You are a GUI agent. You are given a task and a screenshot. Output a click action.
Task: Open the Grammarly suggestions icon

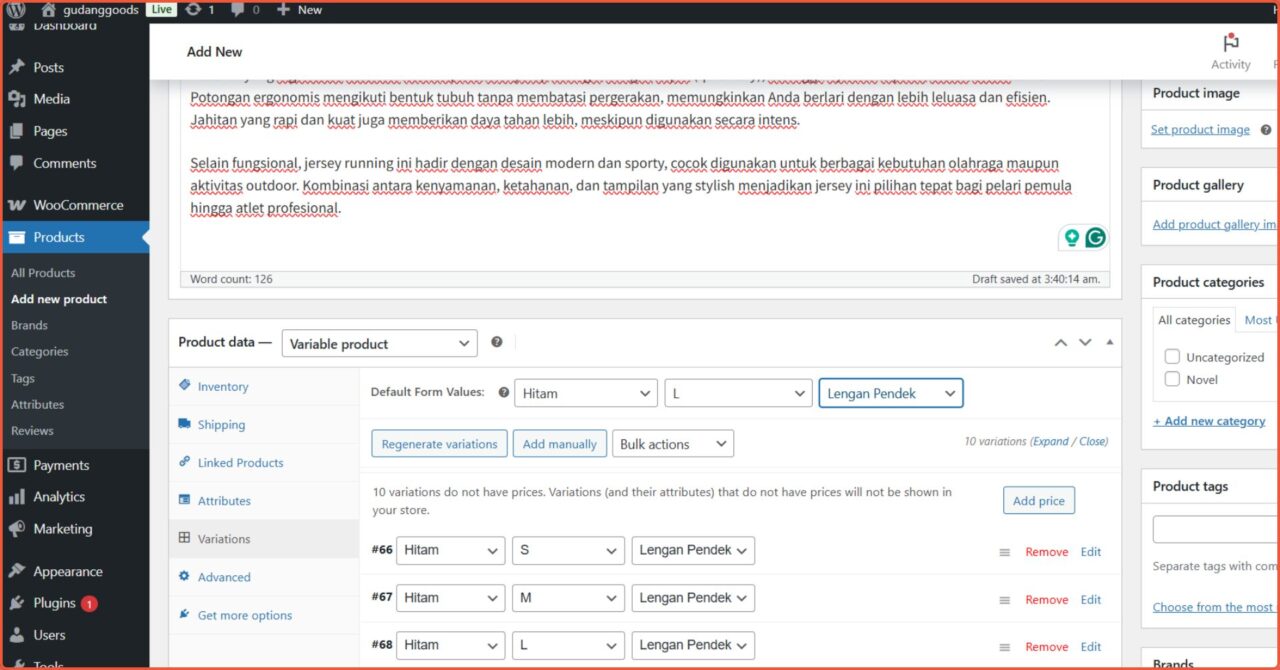(1096, 237)
